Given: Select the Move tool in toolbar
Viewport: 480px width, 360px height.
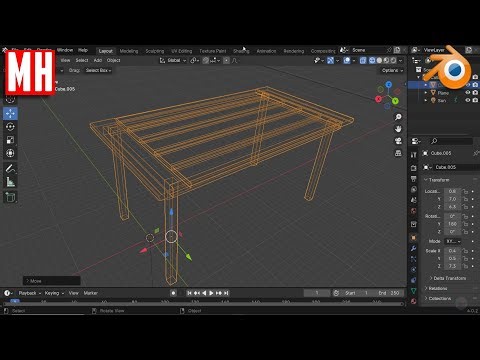Looking at the screenshot, I should (x=10, y=113).
